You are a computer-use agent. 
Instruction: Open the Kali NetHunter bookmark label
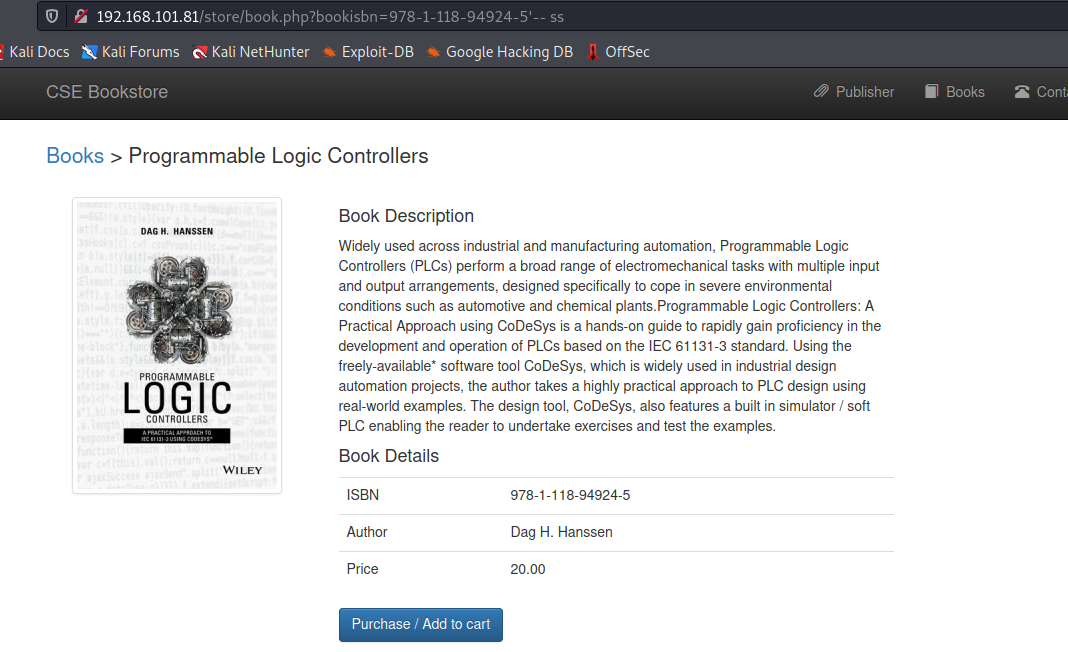(260, 52)
